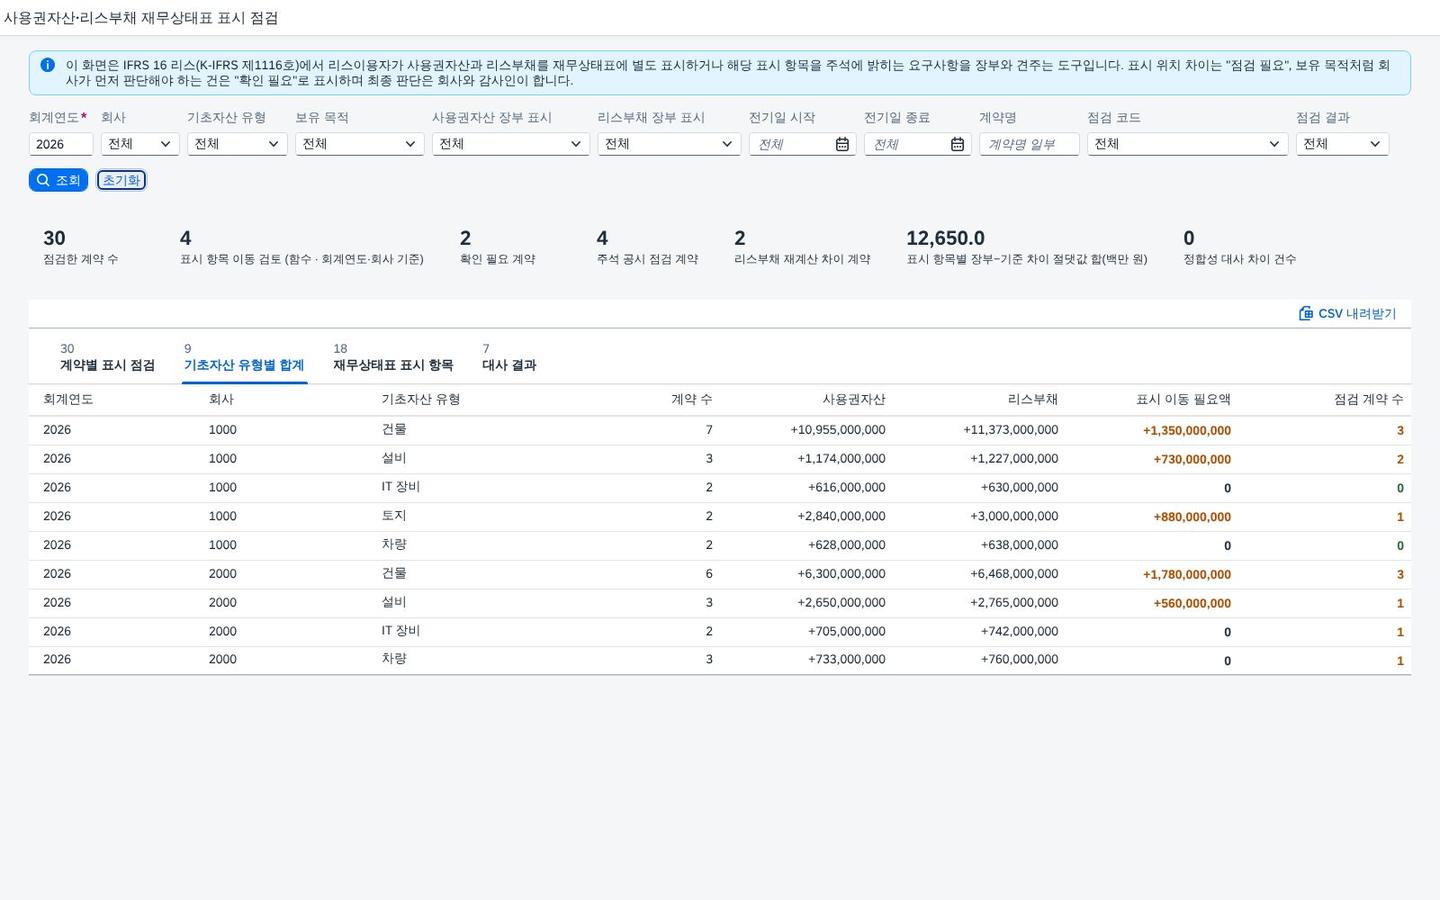Click the 리스부채 재계산 차이 계약 label
This screenshot has height=900, width=1440.
click(x=802, y=259)
